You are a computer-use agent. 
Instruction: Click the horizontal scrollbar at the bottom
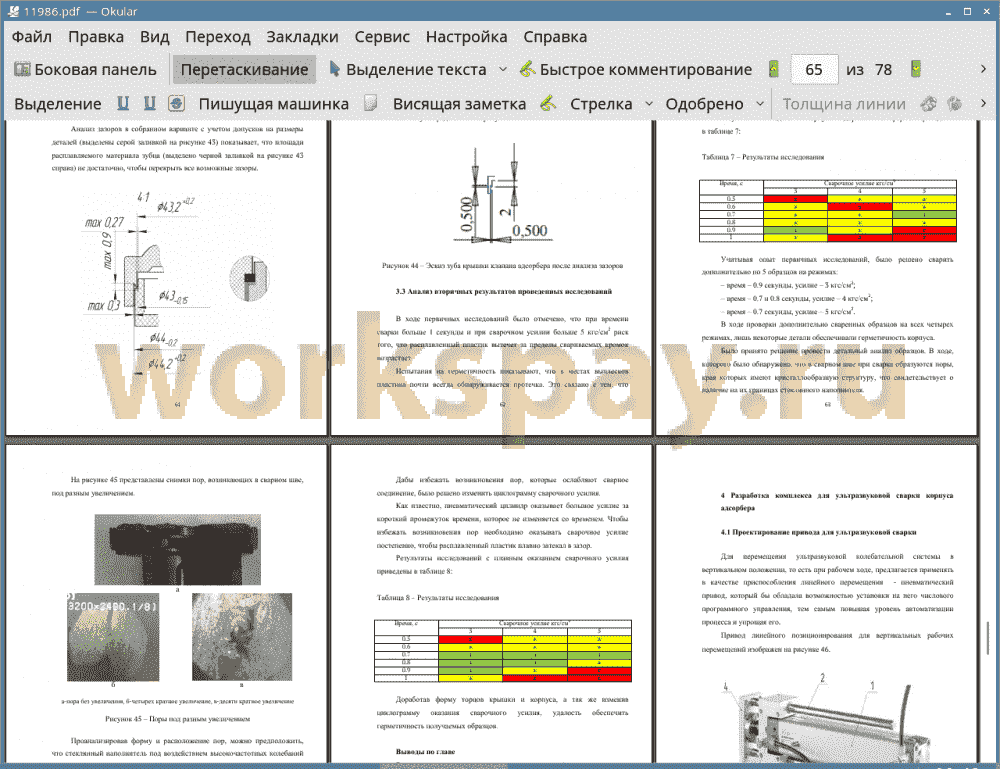point(443,765)
